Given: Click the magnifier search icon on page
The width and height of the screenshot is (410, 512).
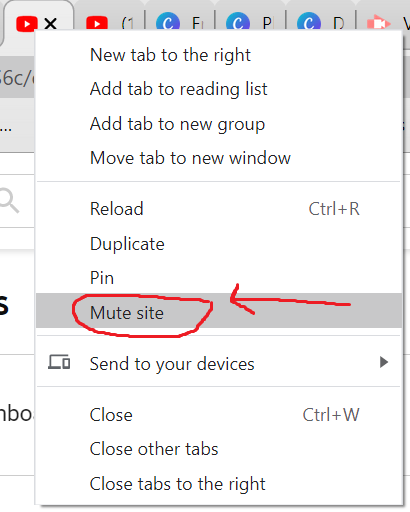Looking at the screenshot, I should tap(9, 200).
